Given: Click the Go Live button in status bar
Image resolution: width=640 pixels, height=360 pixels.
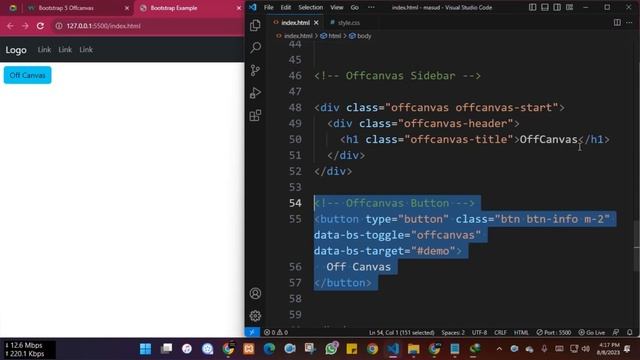Looking at the screenshot, I should click(x=591, y=332).
